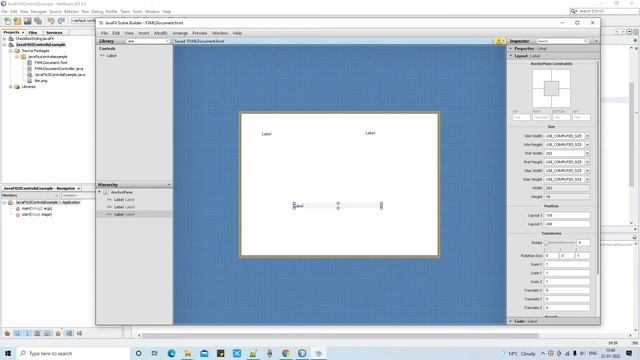Click the last icon in Navigator bottom toolbar
This screenshot has width=640, height=360.
coord(79,333)
